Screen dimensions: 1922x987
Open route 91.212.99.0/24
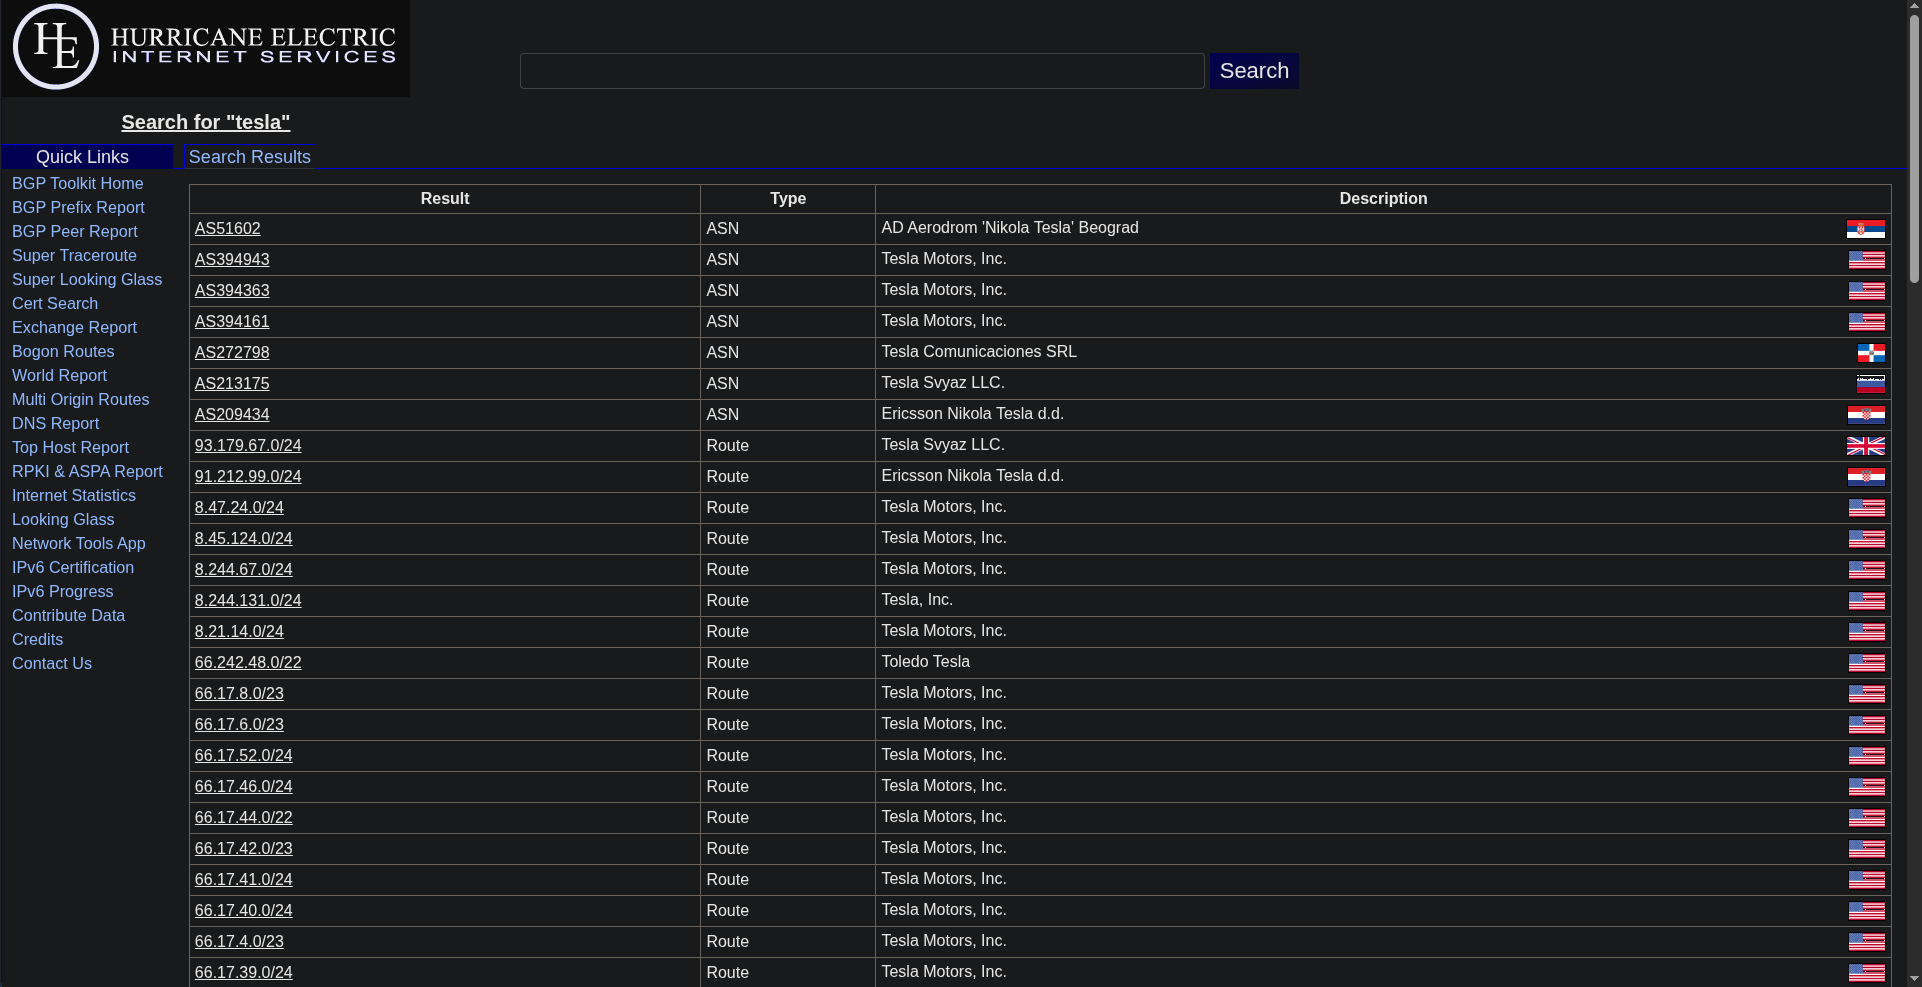(248, 477)
